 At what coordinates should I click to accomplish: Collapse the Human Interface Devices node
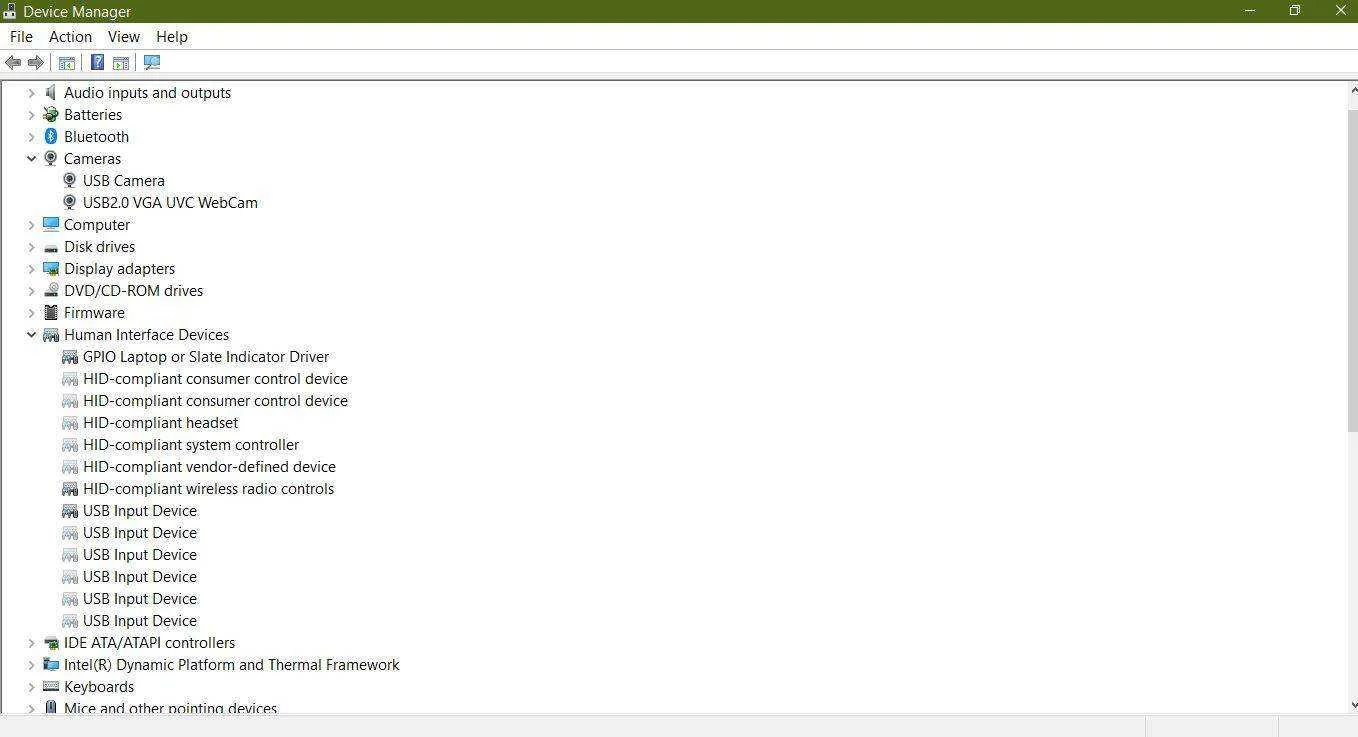pyautogui.click(x=31, y=334)
